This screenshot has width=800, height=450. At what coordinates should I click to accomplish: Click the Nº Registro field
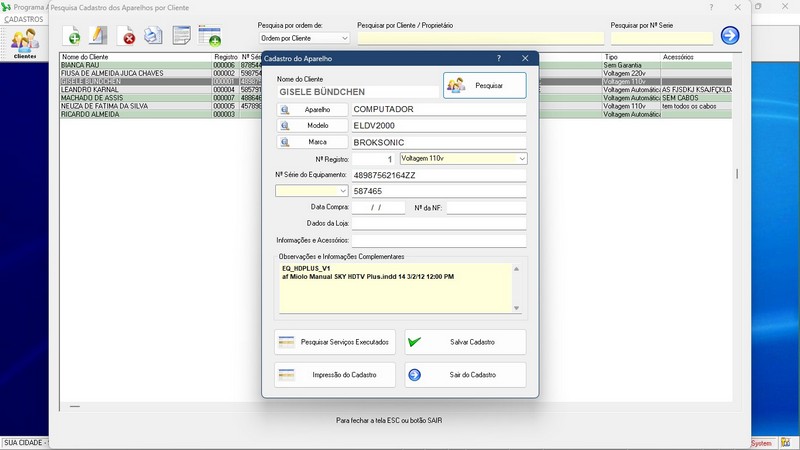[374, 159]
